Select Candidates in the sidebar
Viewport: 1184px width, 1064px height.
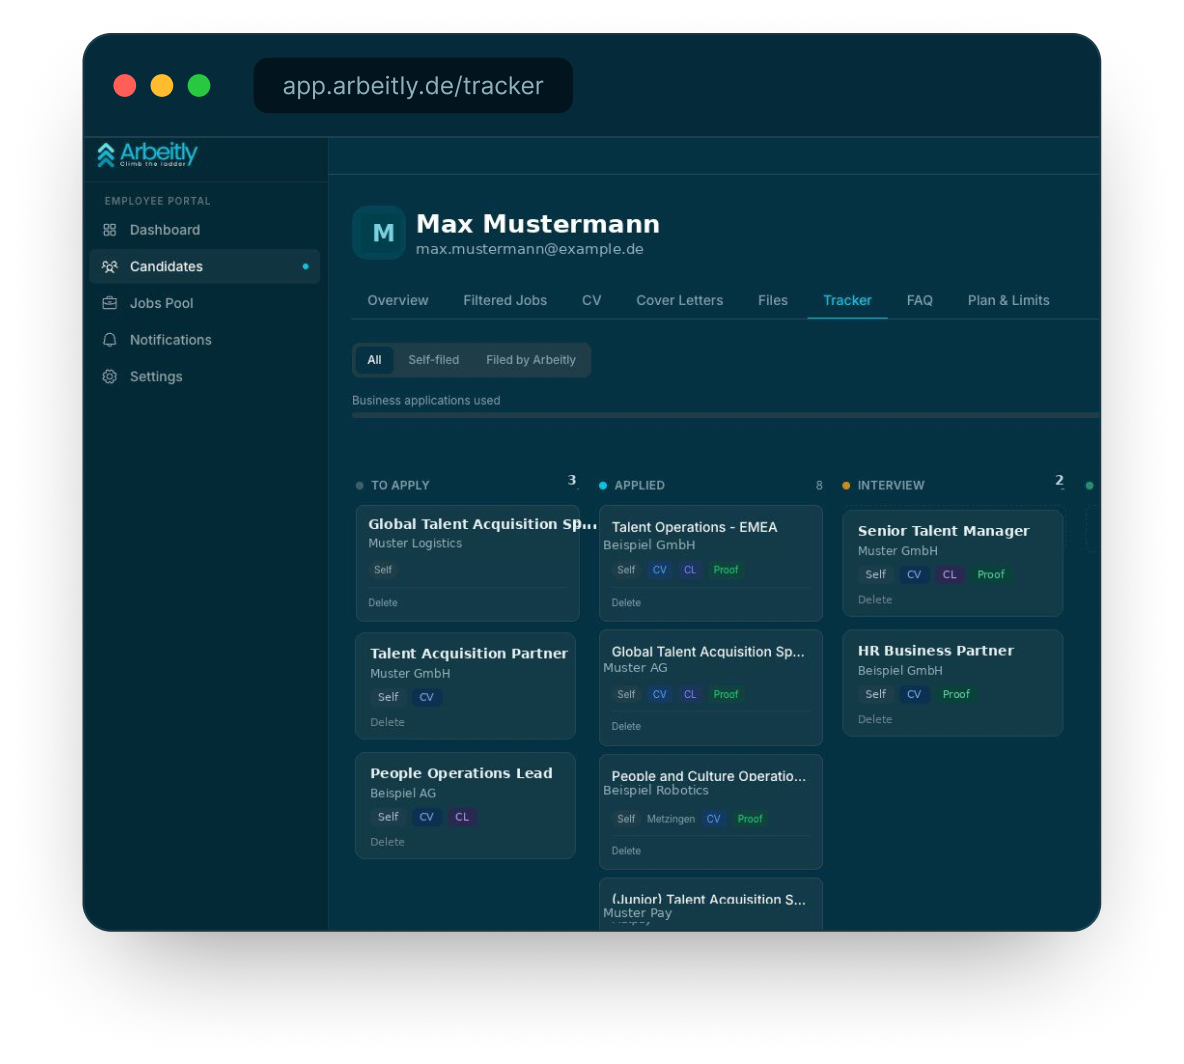tap(205, 267)
